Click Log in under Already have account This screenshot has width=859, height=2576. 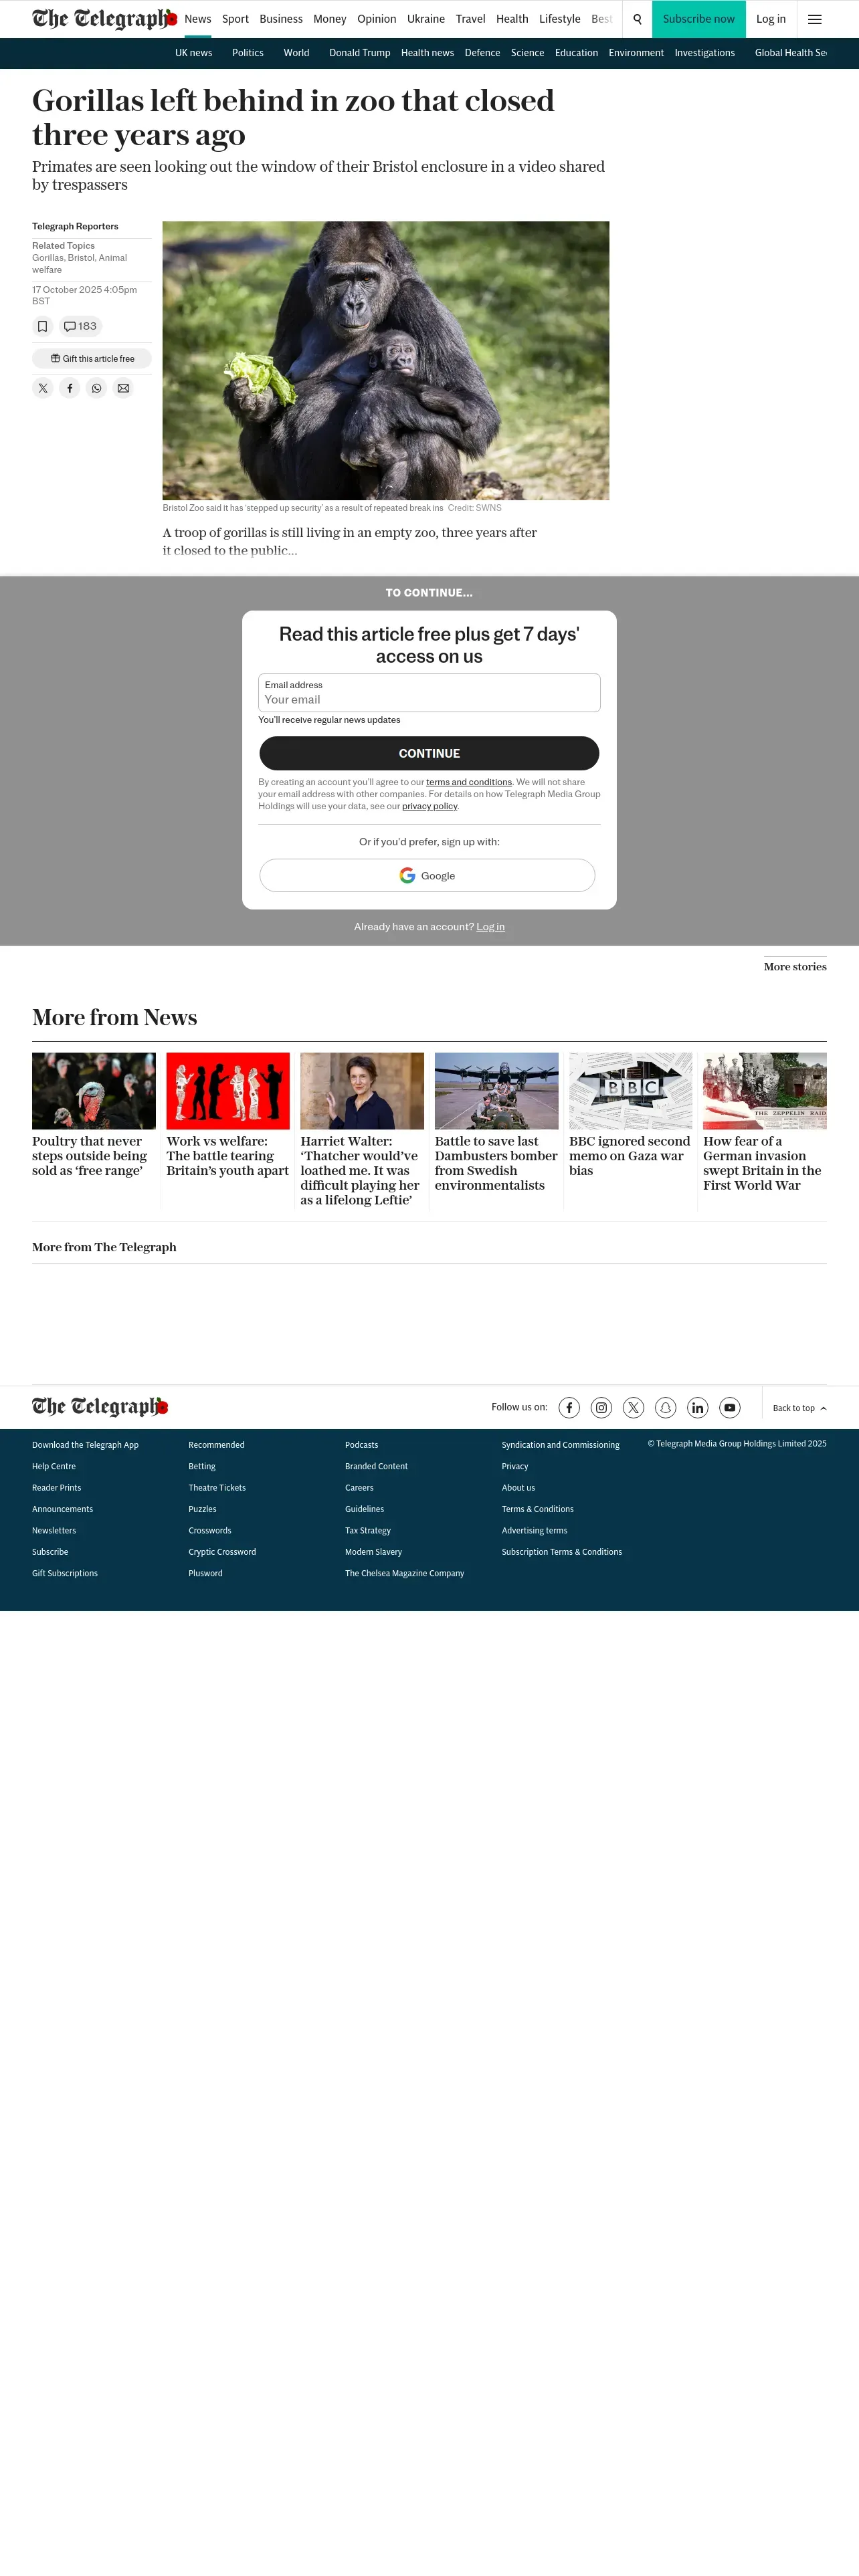click(490, 927)
